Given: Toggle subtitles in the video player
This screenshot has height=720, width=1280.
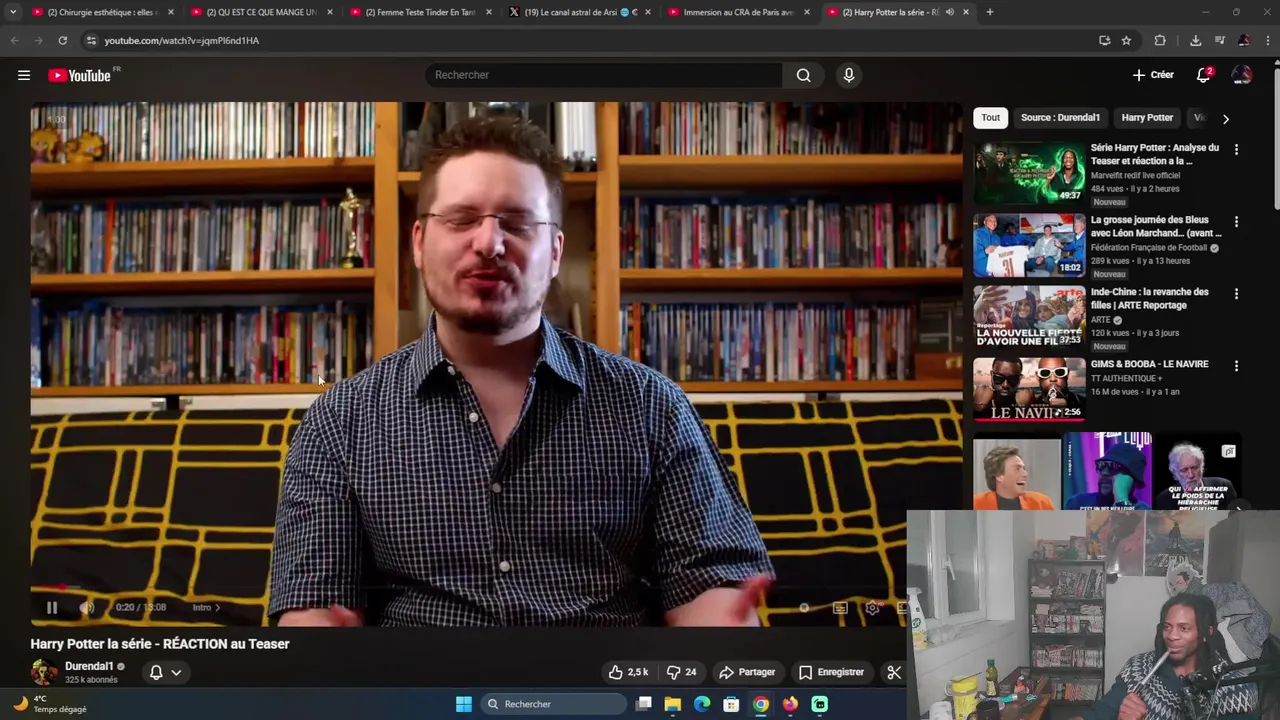Looking at the screenshot, I should (x=840, y=607).
